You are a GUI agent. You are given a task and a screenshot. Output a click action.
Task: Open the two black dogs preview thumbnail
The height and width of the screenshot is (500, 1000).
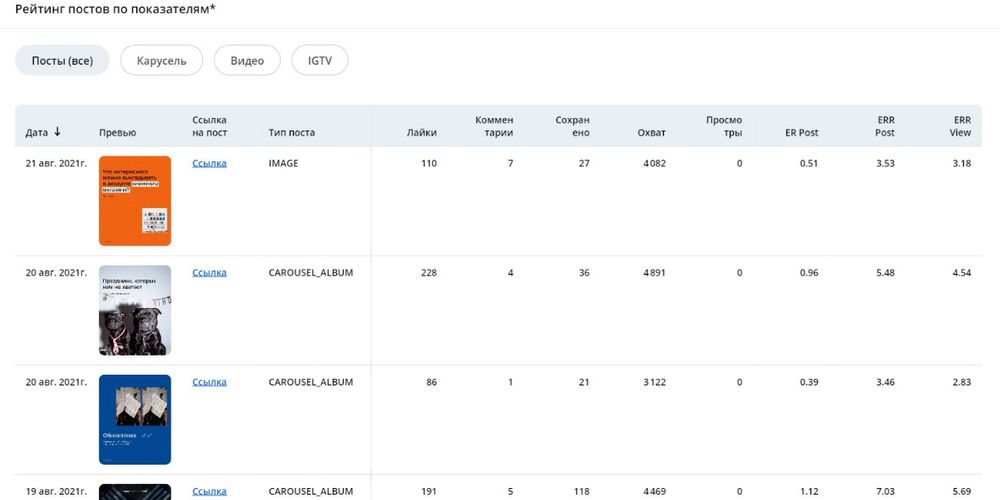coord(135,311)
